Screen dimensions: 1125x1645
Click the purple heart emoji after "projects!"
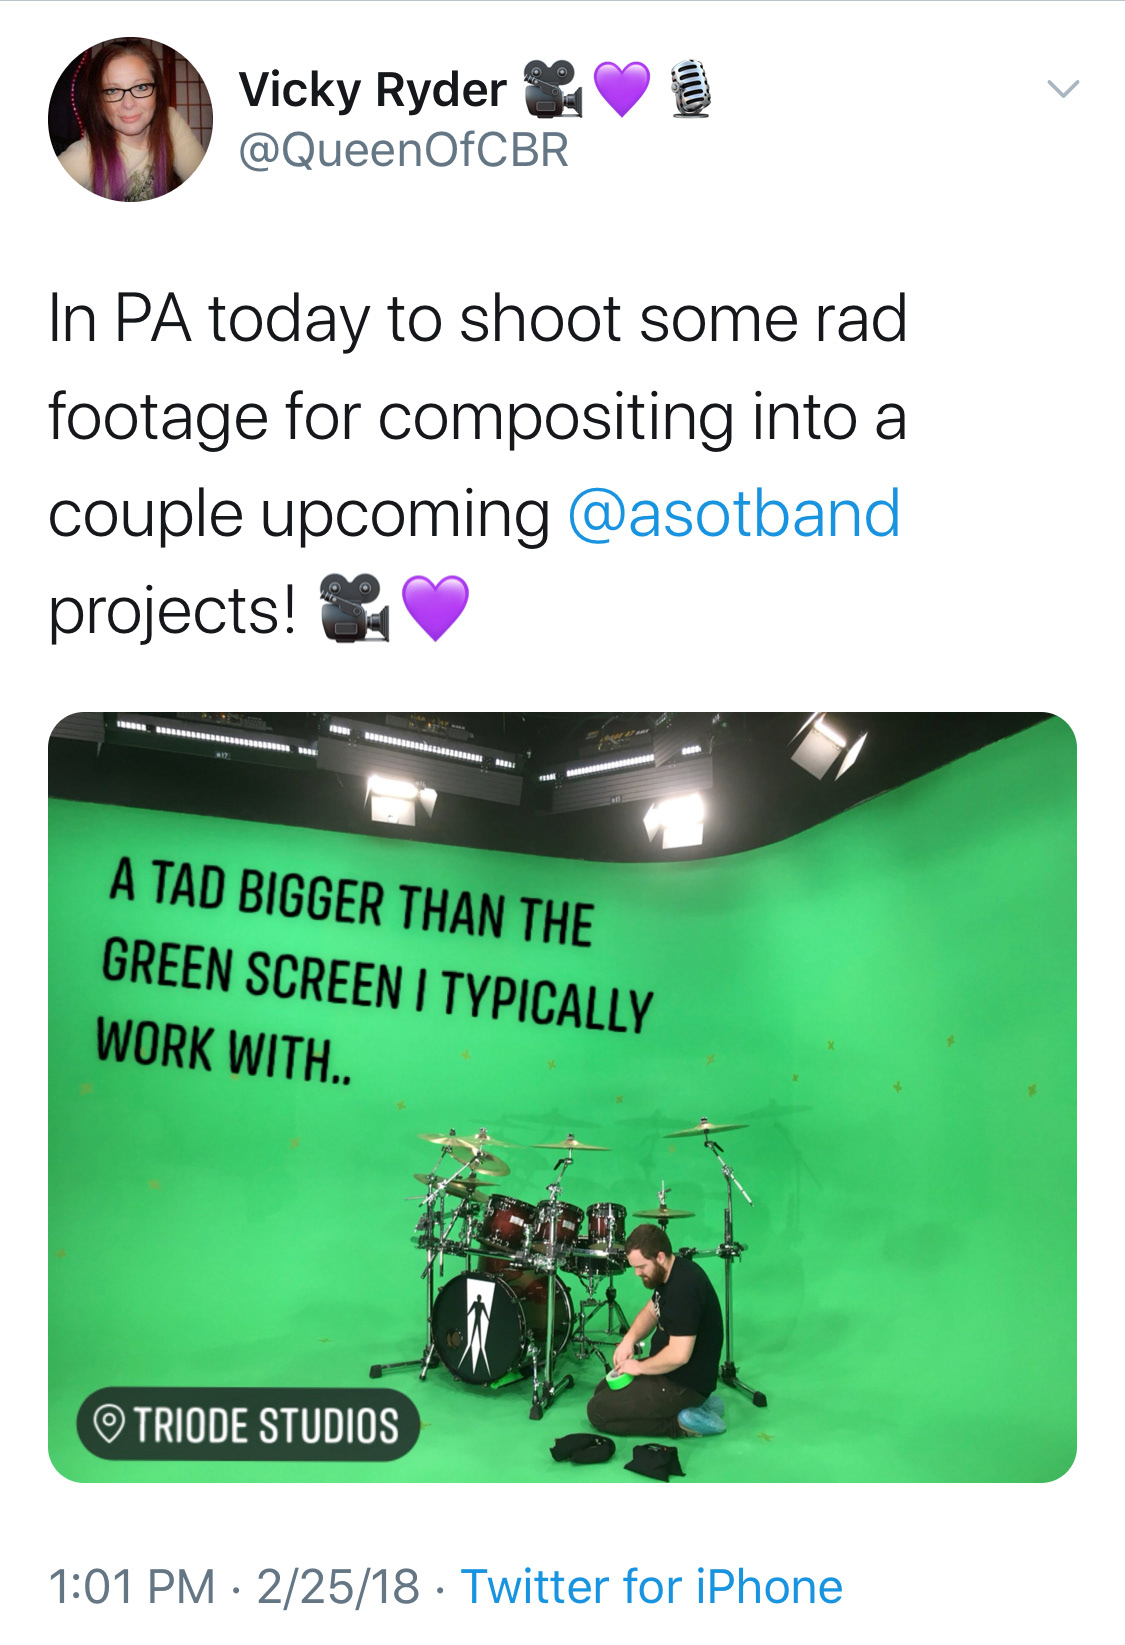[x=435, y=608]
